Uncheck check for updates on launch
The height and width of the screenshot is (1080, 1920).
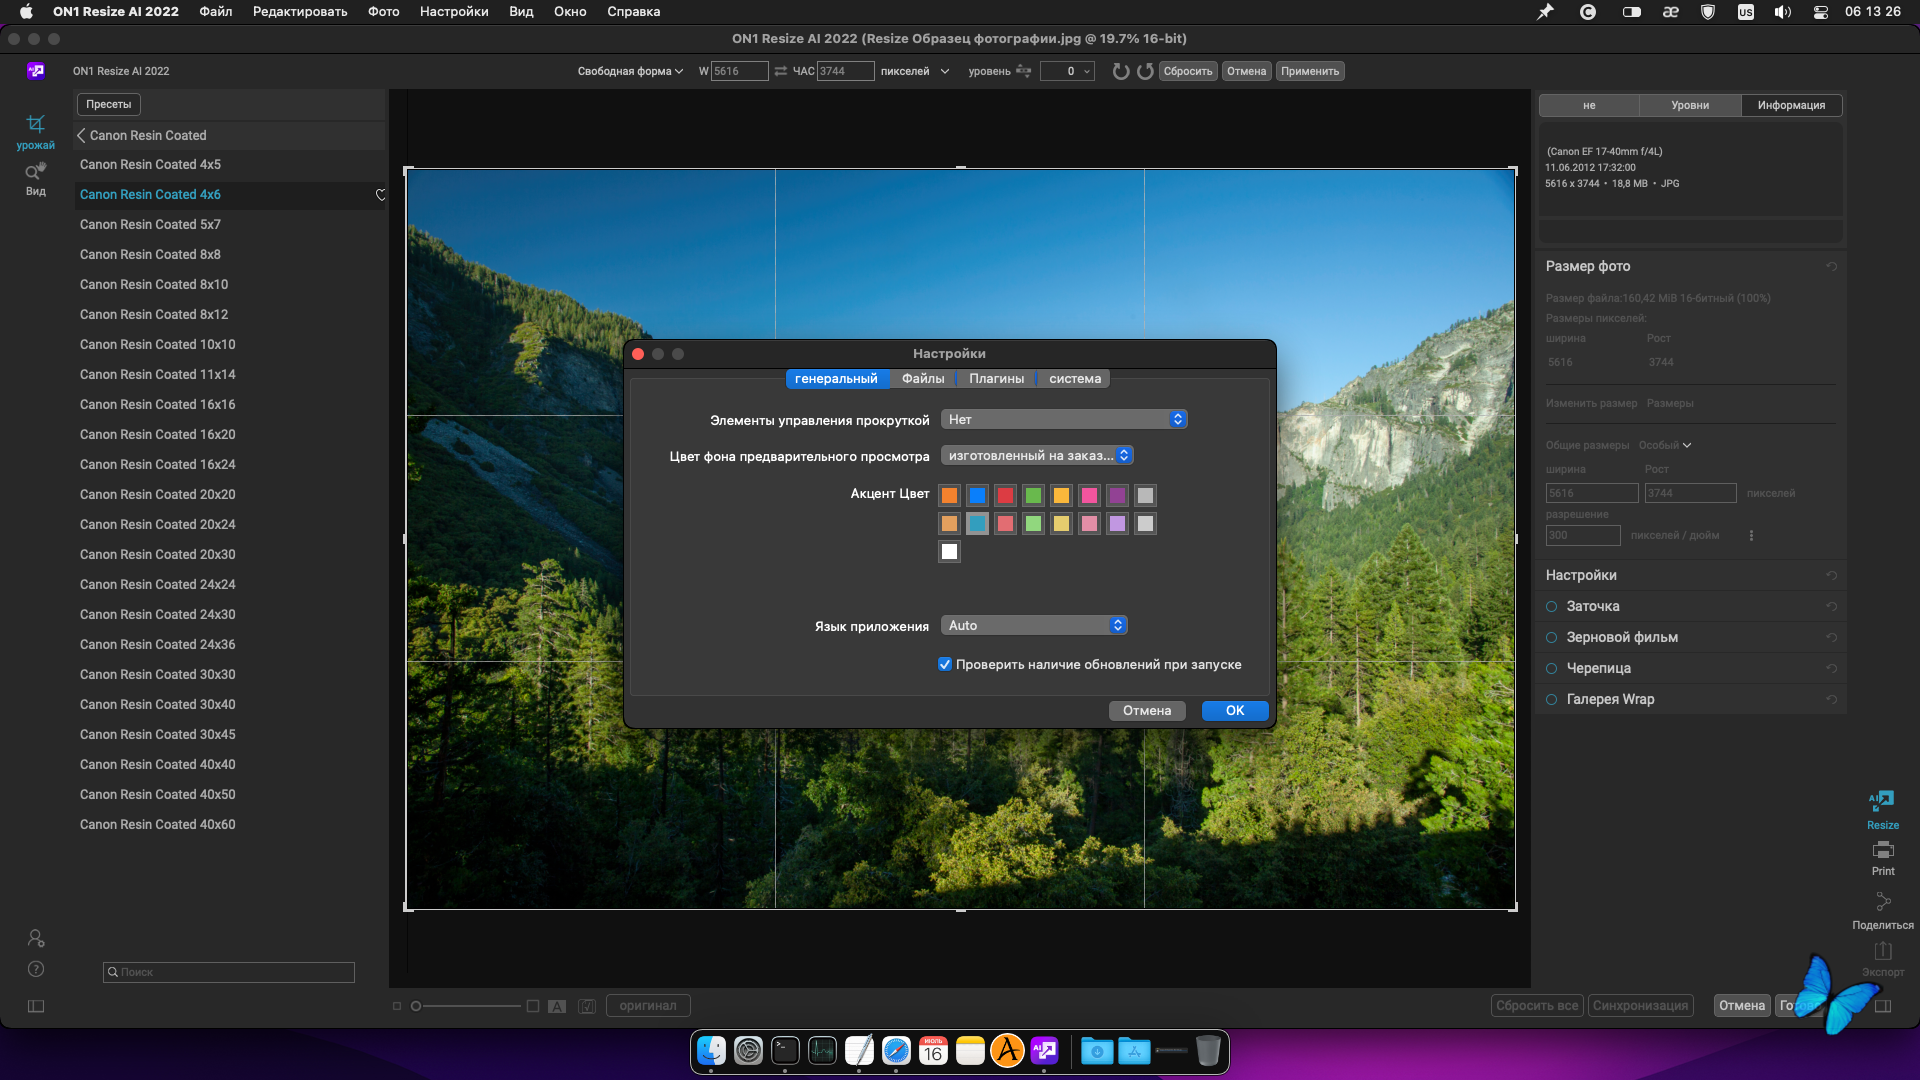945,665
